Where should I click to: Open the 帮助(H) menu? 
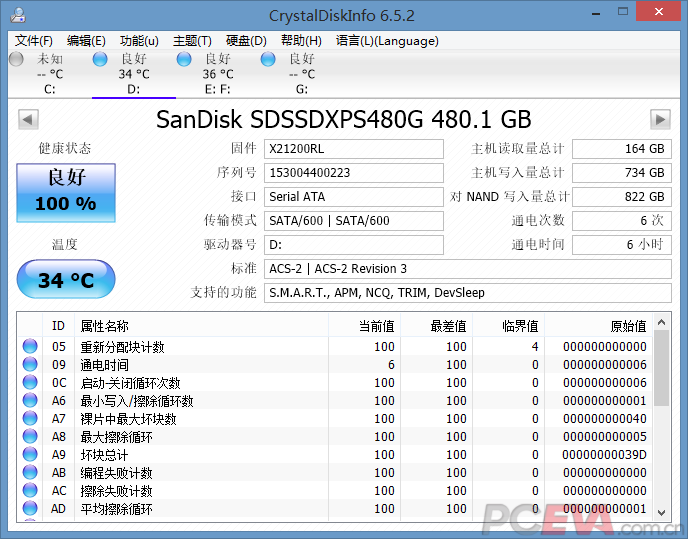point(301,41)
